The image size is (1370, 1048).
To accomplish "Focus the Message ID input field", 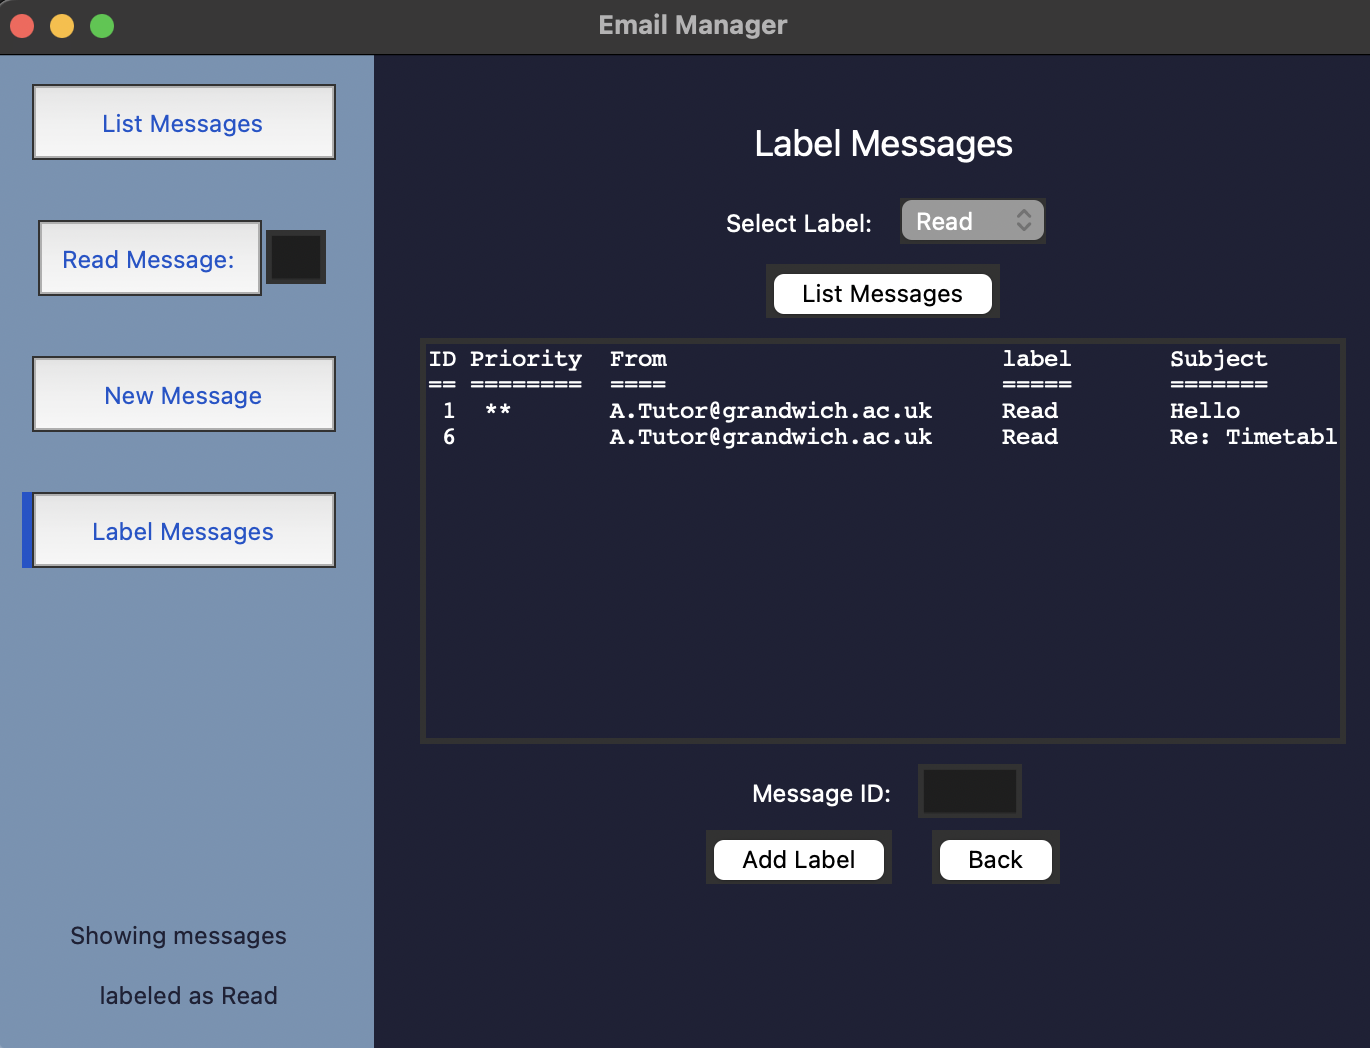I will (x=969, y=792).
